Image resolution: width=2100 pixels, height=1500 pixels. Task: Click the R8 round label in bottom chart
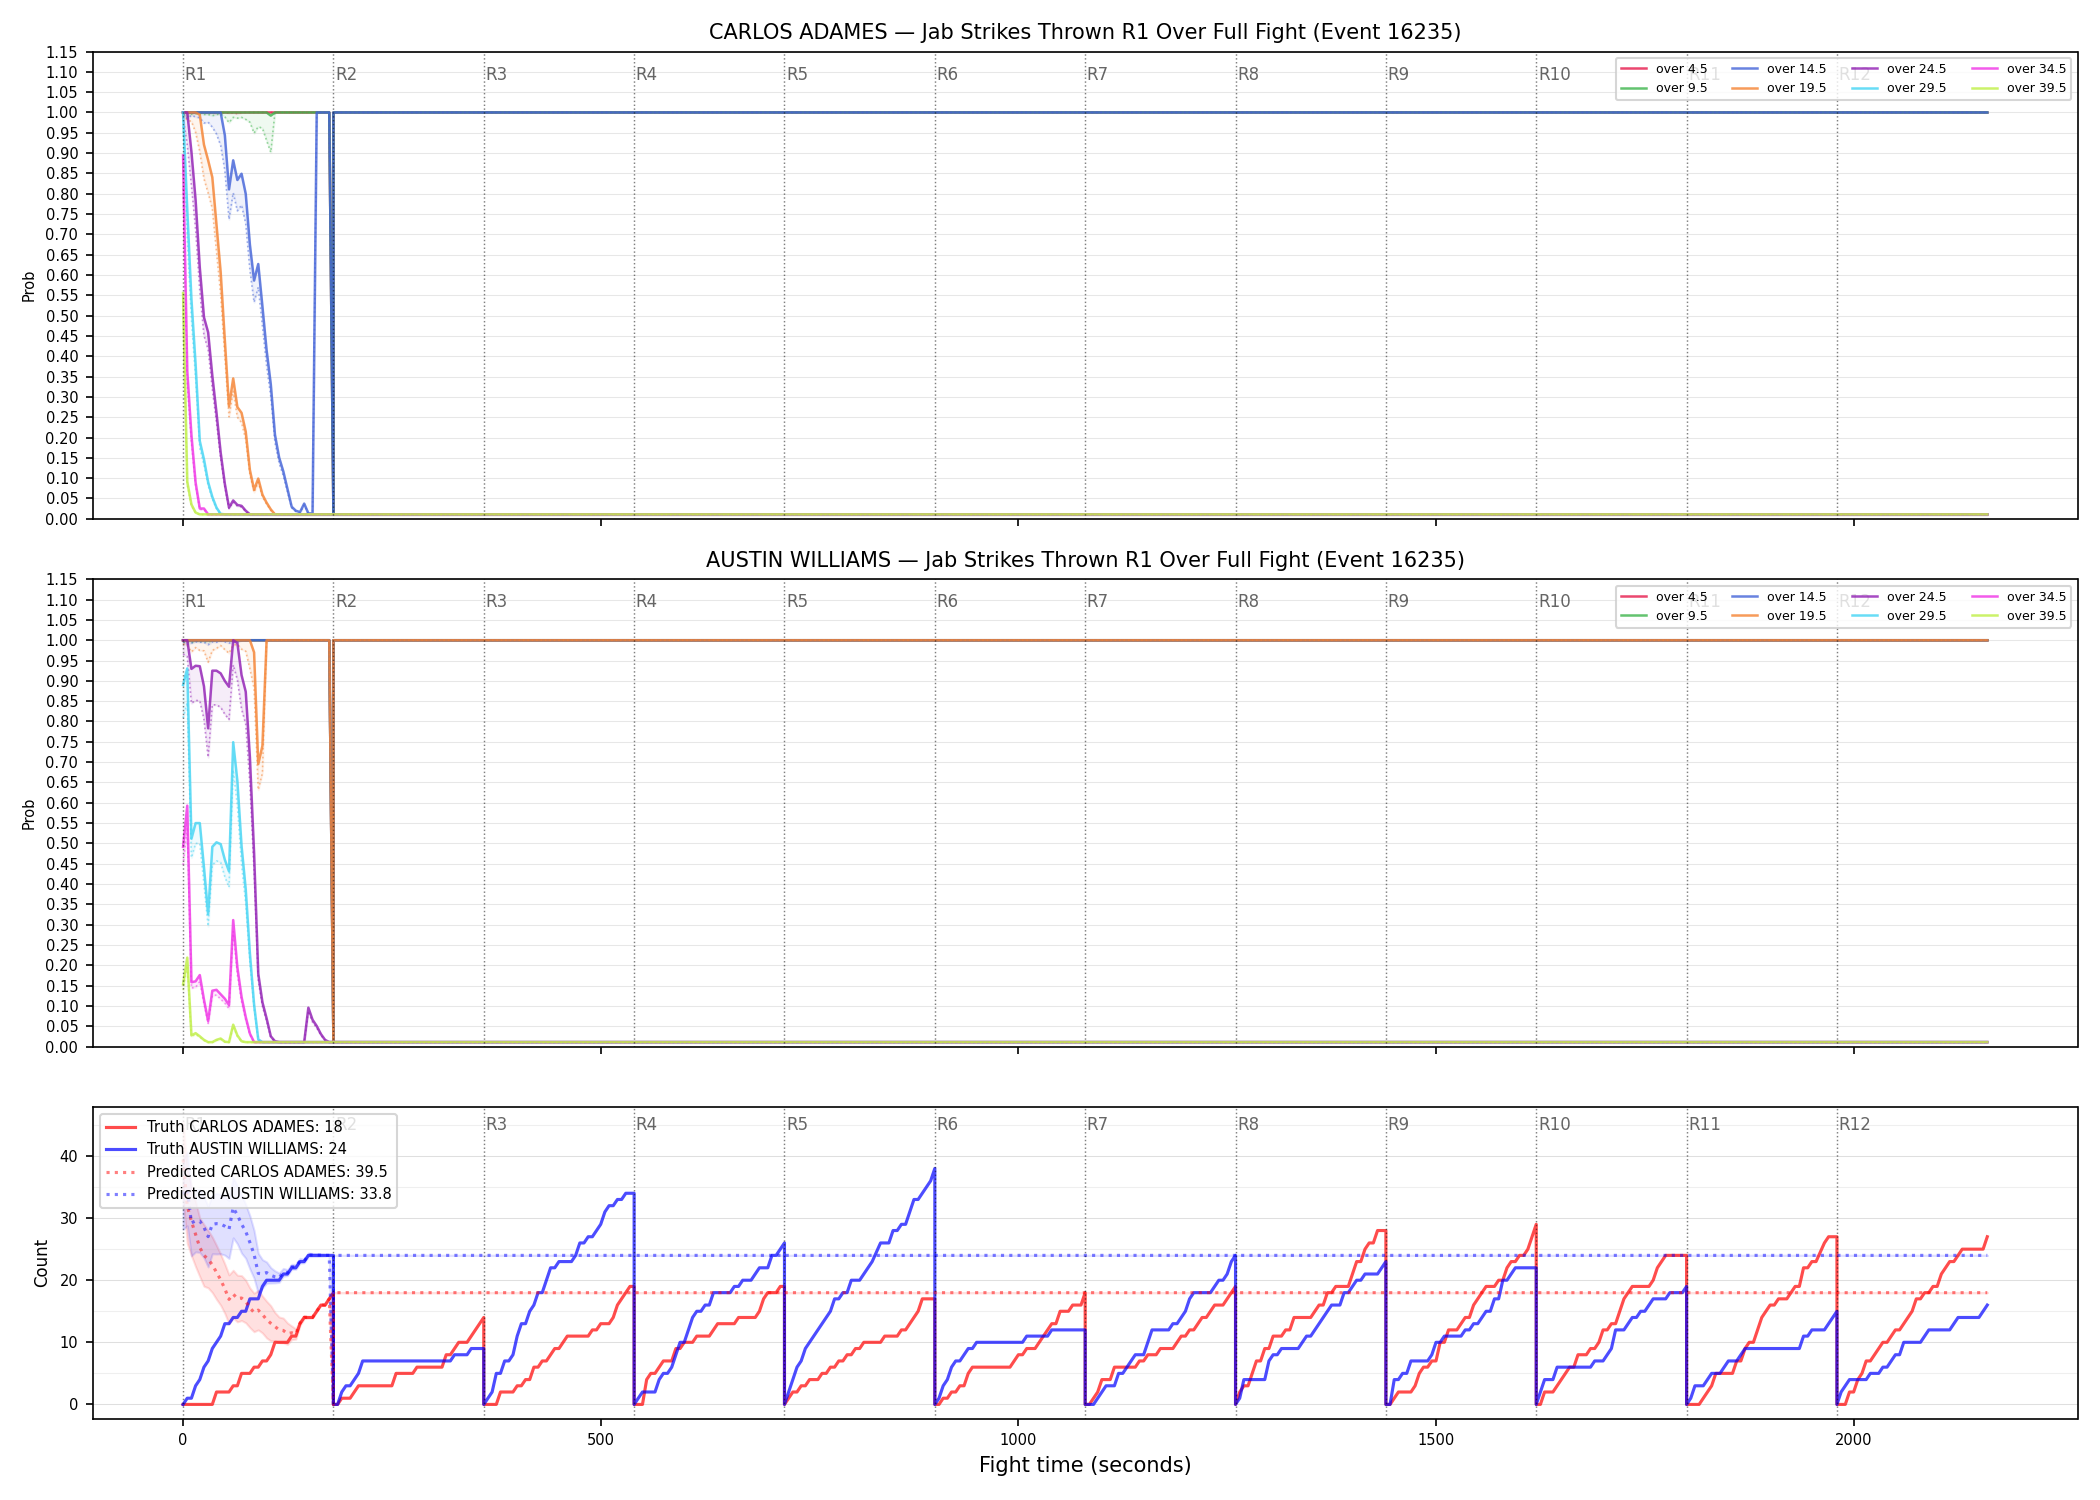[1248, 1124]
